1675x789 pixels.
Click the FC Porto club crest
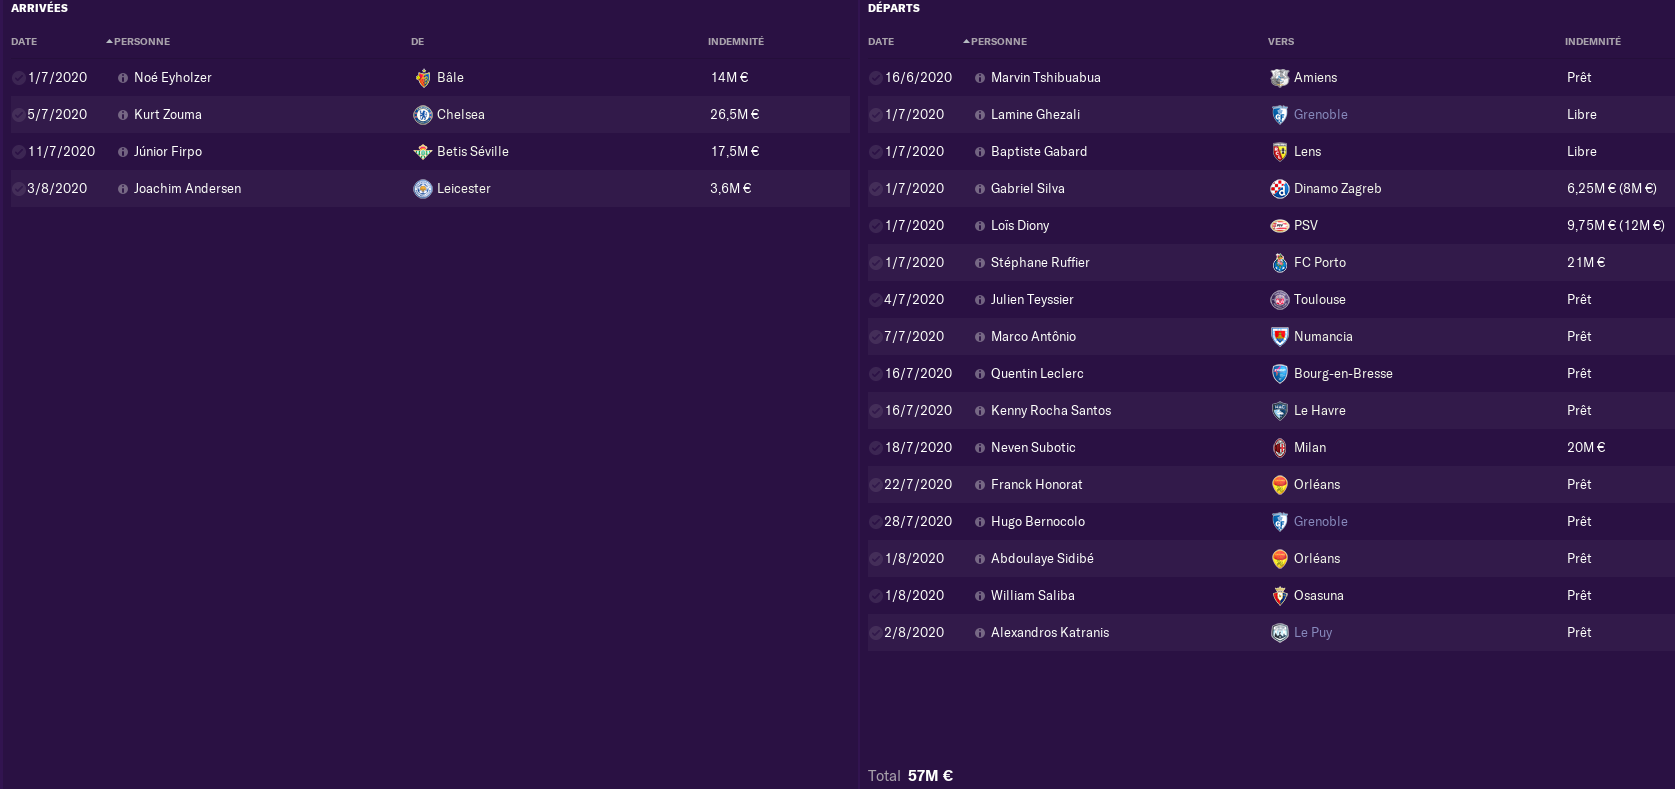point(1280,263)
